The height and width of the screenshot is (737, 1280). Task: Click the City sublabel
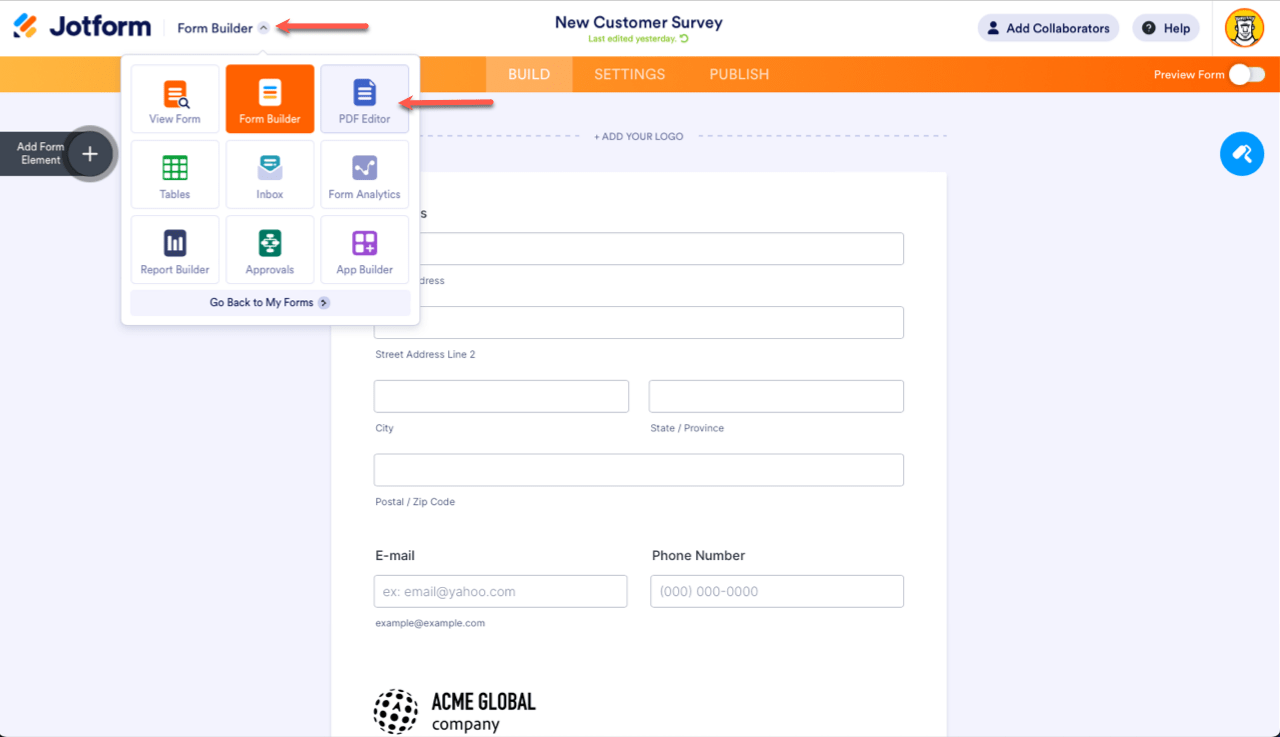pyautogui.click(x=384, y=428)
